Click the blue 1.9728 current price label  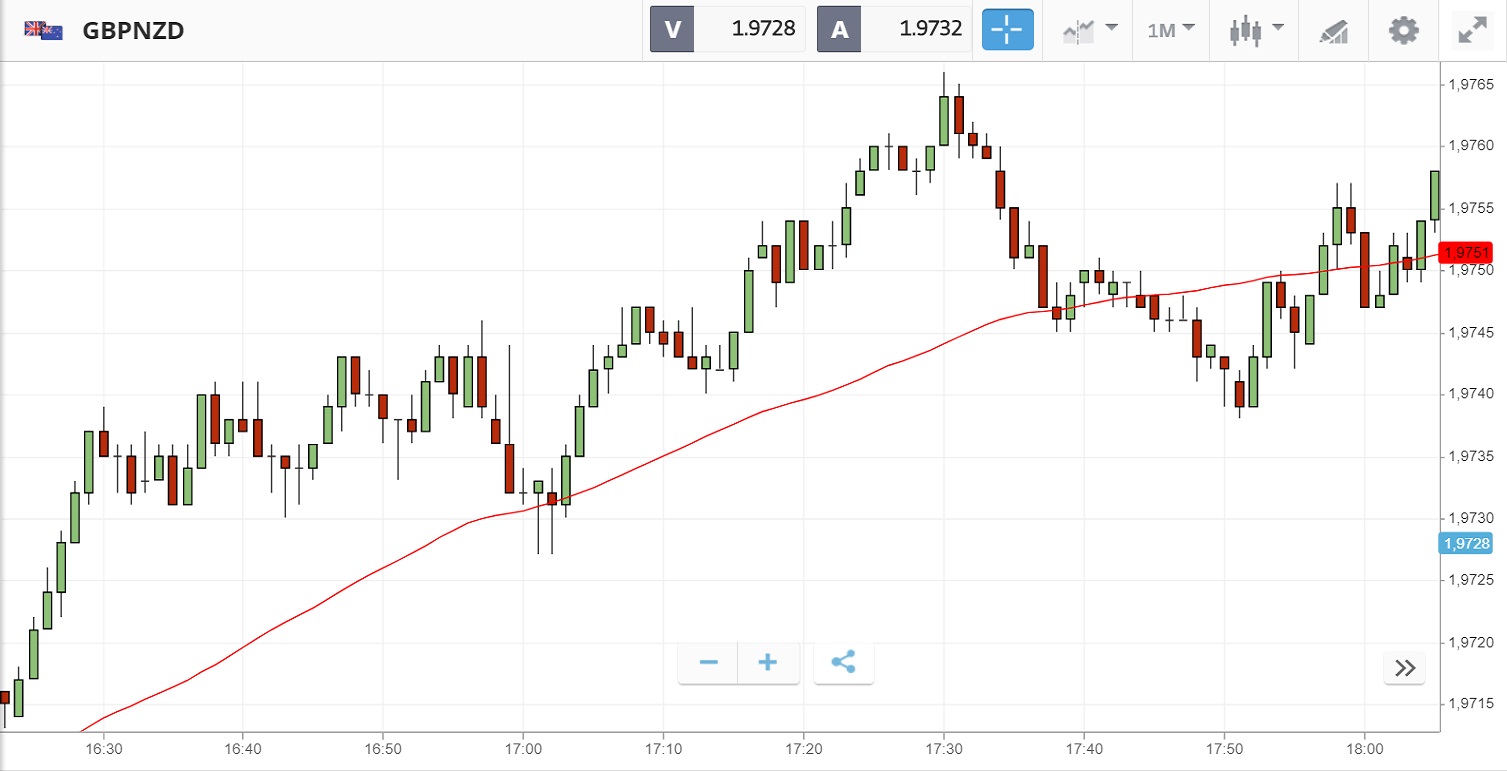click(1465, 544)
